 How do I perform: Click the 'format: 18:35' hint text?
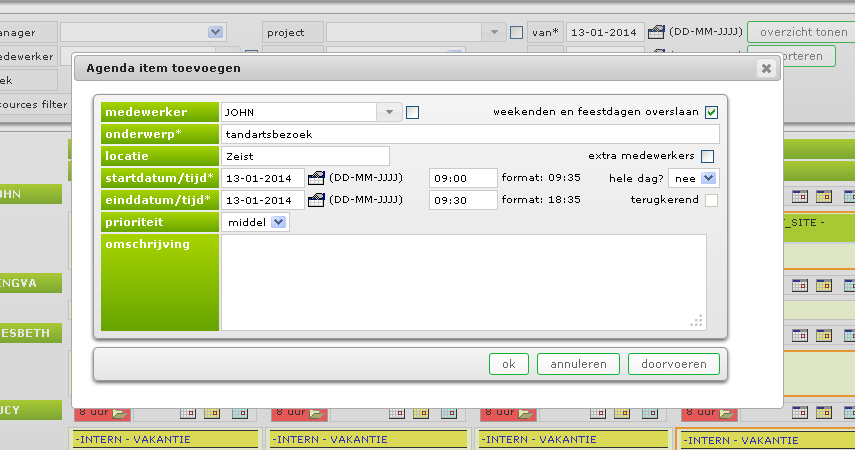[x=541, y=200]
